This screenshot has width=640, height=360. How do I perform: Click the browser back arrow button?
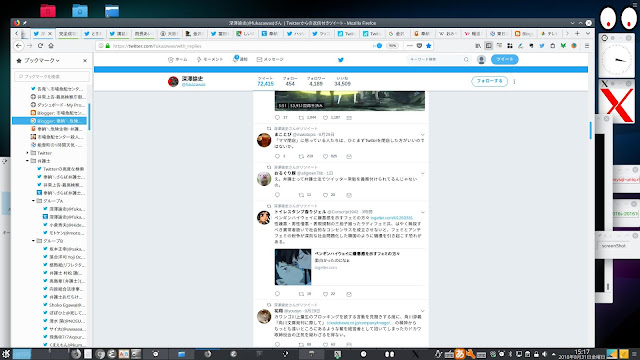(18, 46)
